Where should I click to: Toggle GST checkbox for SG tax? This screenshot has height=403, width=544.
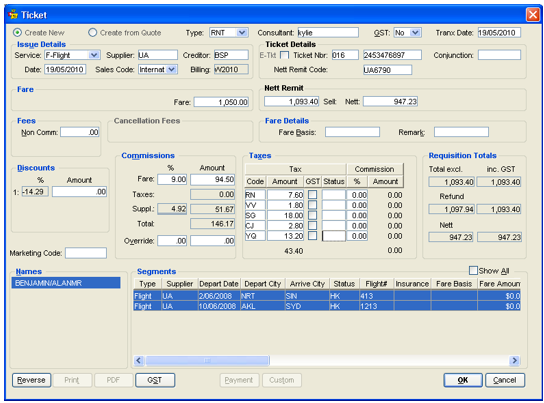(x=313, y=215)
